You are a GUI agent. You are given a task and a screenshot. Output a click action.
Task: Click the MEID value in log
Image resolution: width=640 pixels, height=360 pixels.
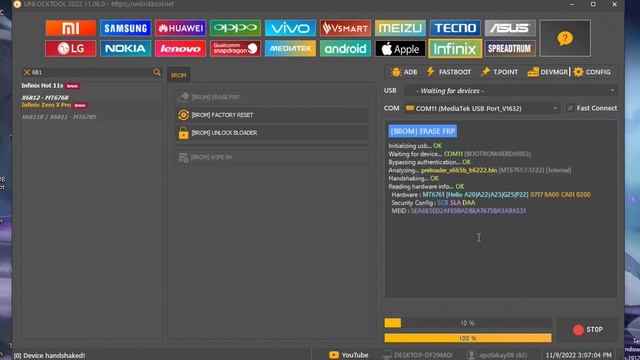(x=468, y=211)
